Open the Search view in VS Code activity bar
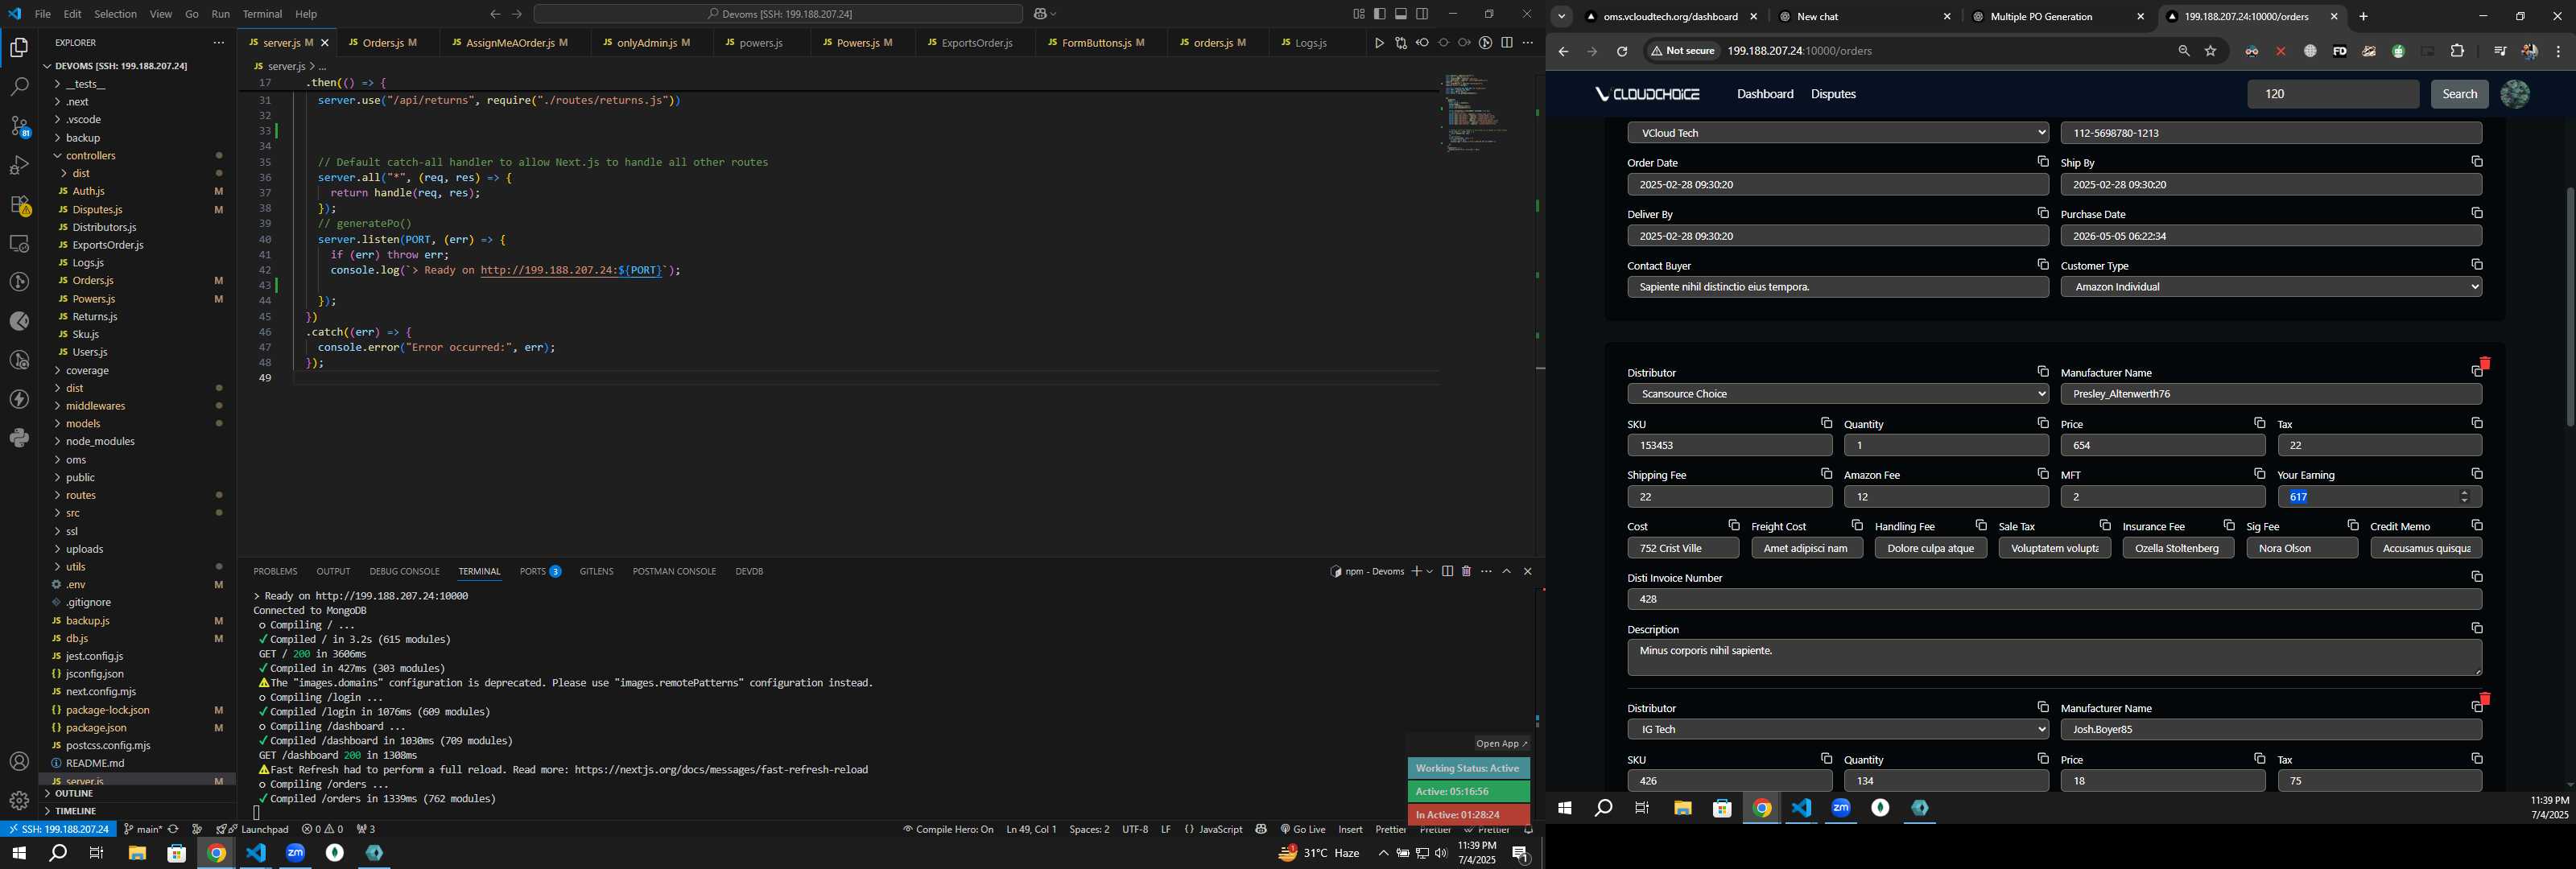Image resolution: width=2576 pixels, height=869 pixels. click(x=19, y=87)
